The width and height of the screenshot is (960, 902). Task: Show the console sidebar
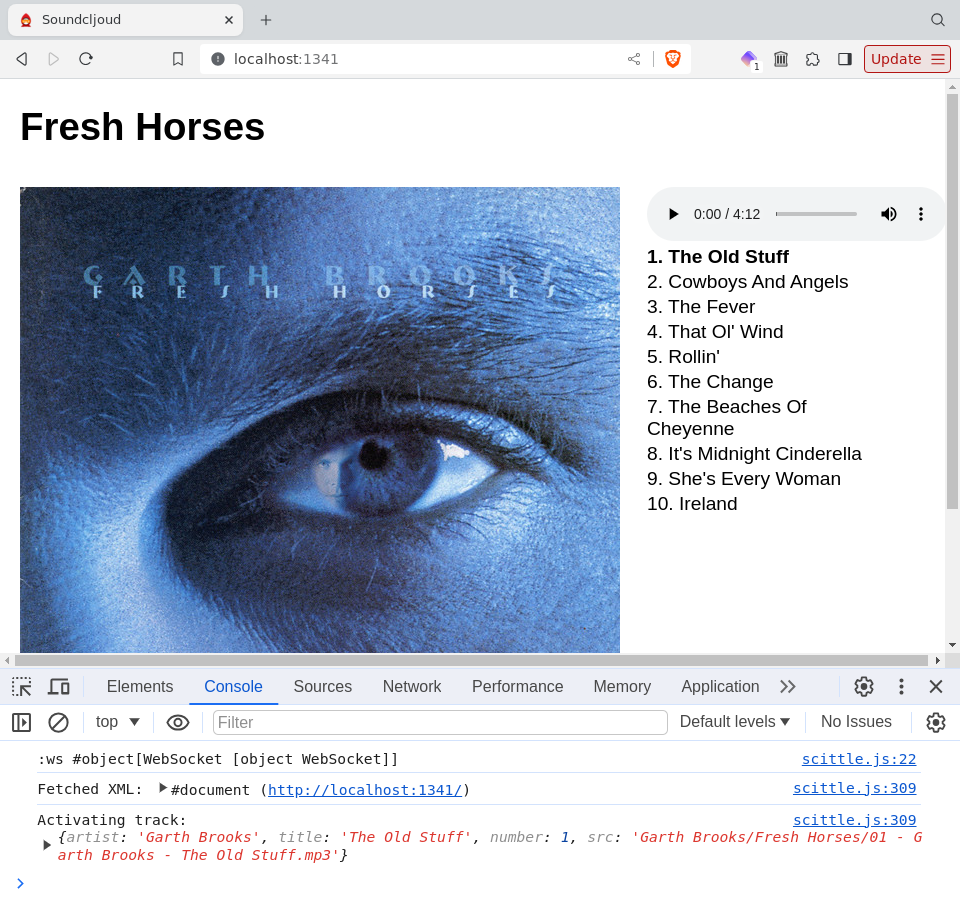point(21,723)
